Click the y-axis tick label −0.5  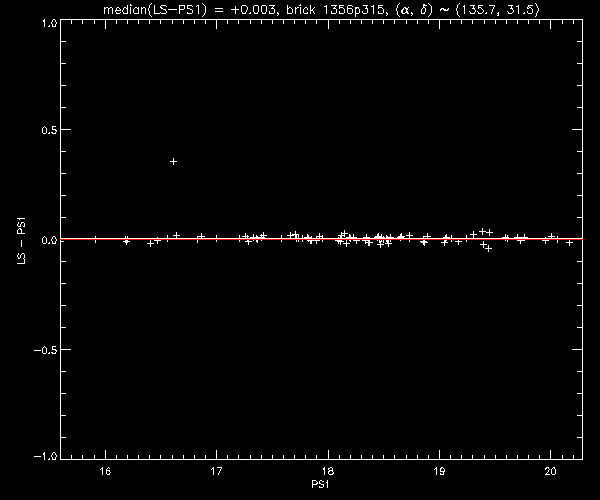[46, 350]
